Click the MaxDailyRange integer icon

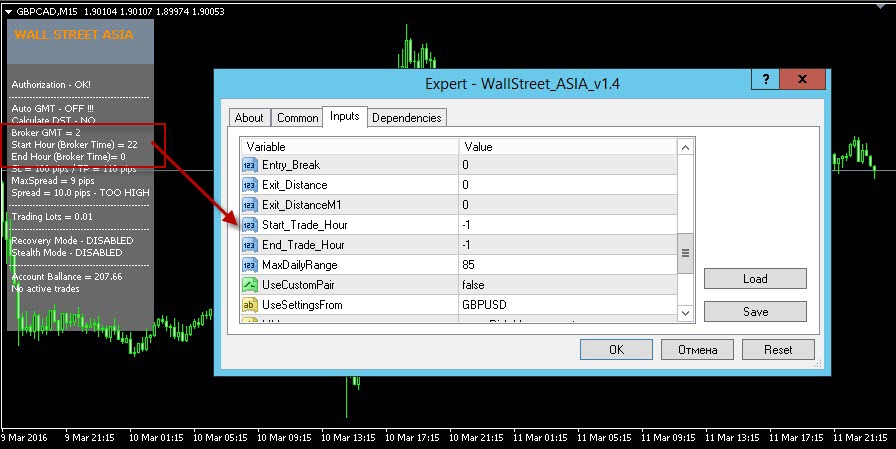click(250, 265)
